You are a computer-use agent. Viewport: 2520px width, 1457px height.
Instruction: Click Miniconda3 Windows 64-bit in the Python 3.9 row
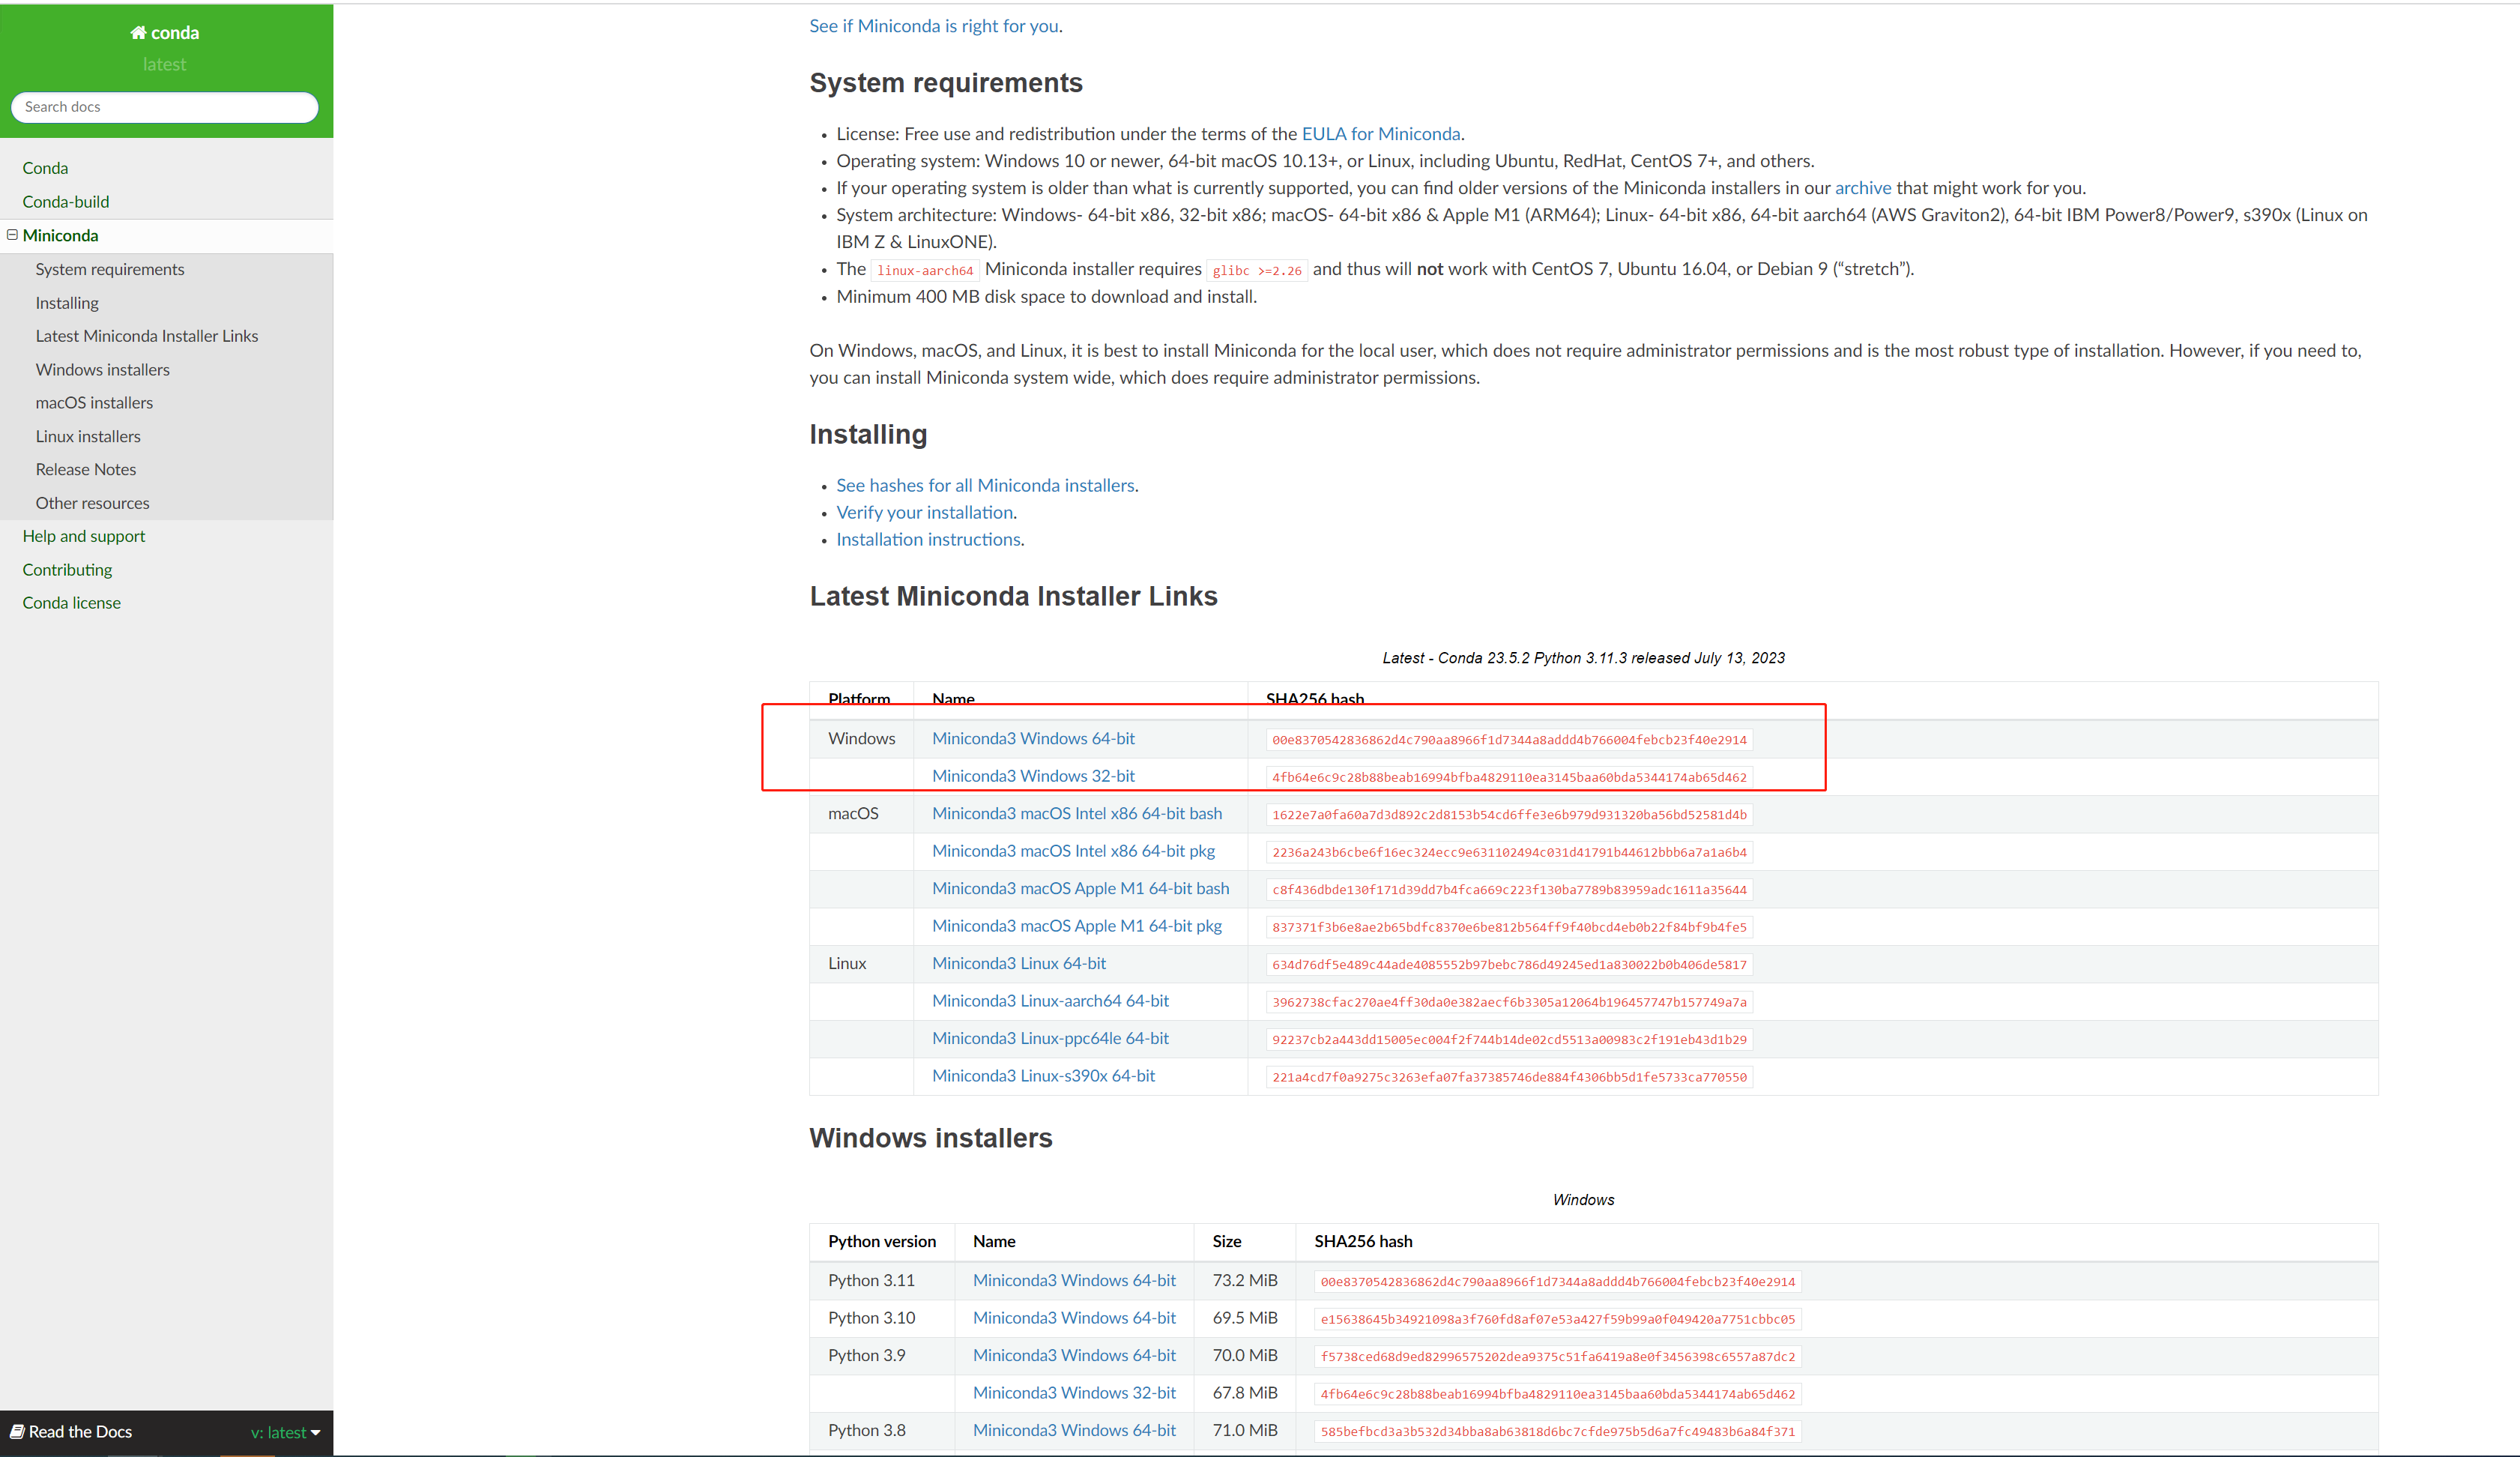pos(1074,1355)
